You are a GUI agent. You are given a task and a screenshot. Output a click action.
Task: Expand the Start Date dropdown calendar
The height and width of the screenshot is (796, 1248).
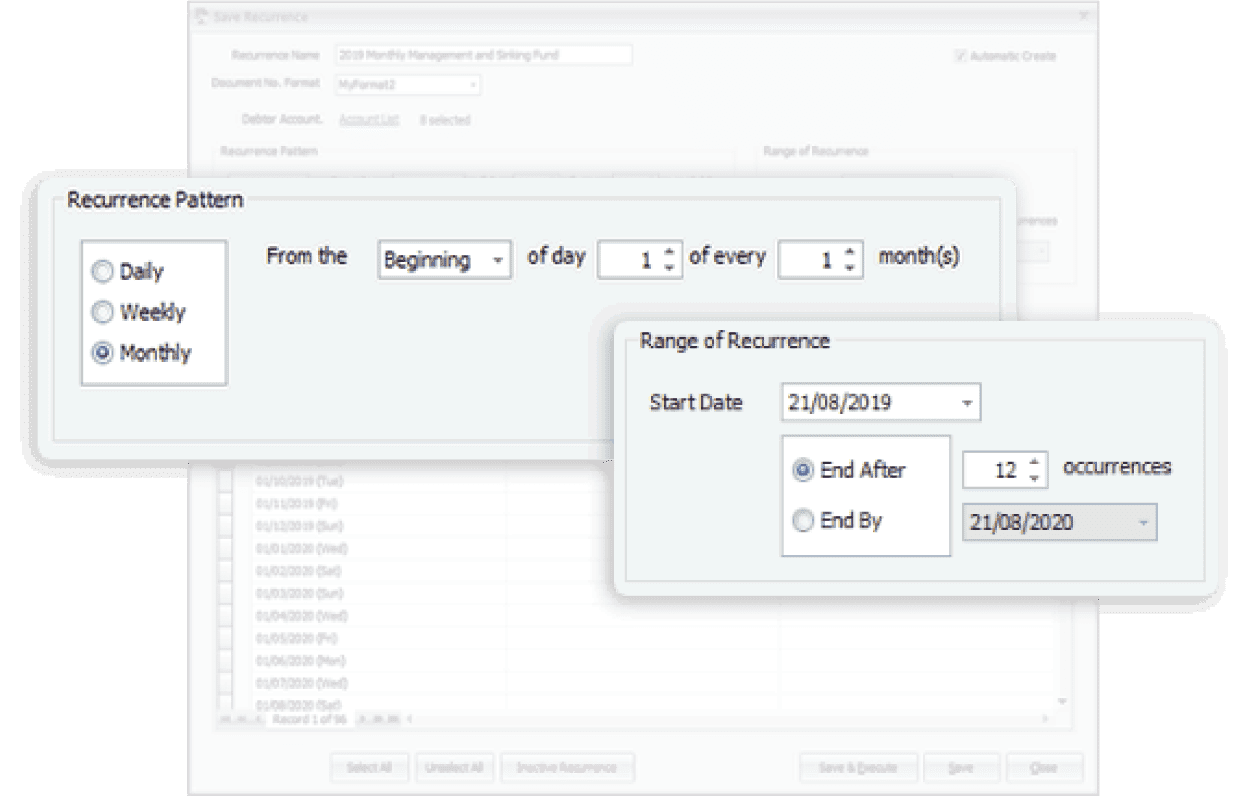pos(966,403)
